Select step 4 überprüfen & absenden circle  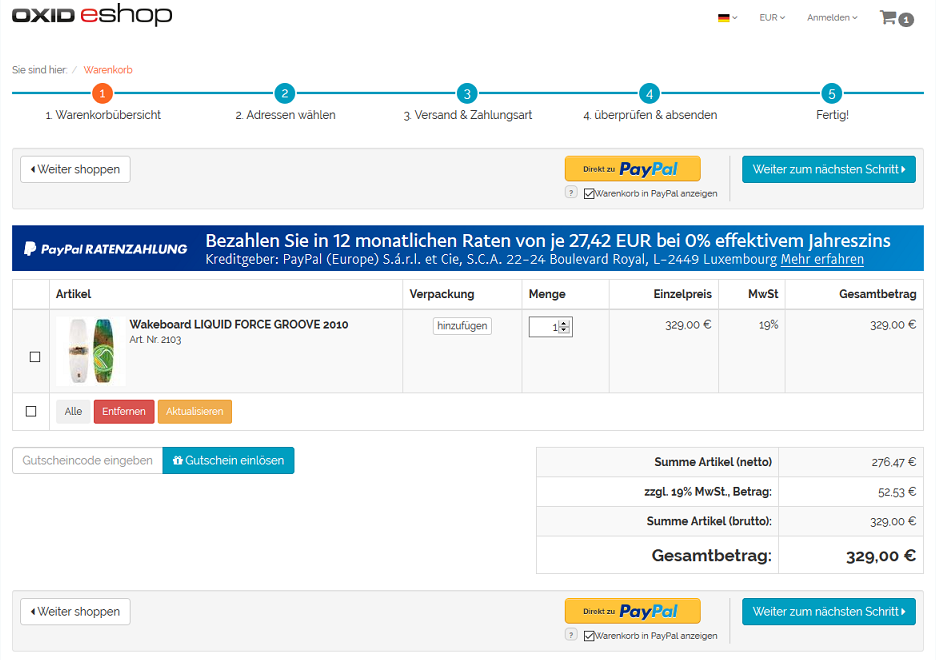649,93
